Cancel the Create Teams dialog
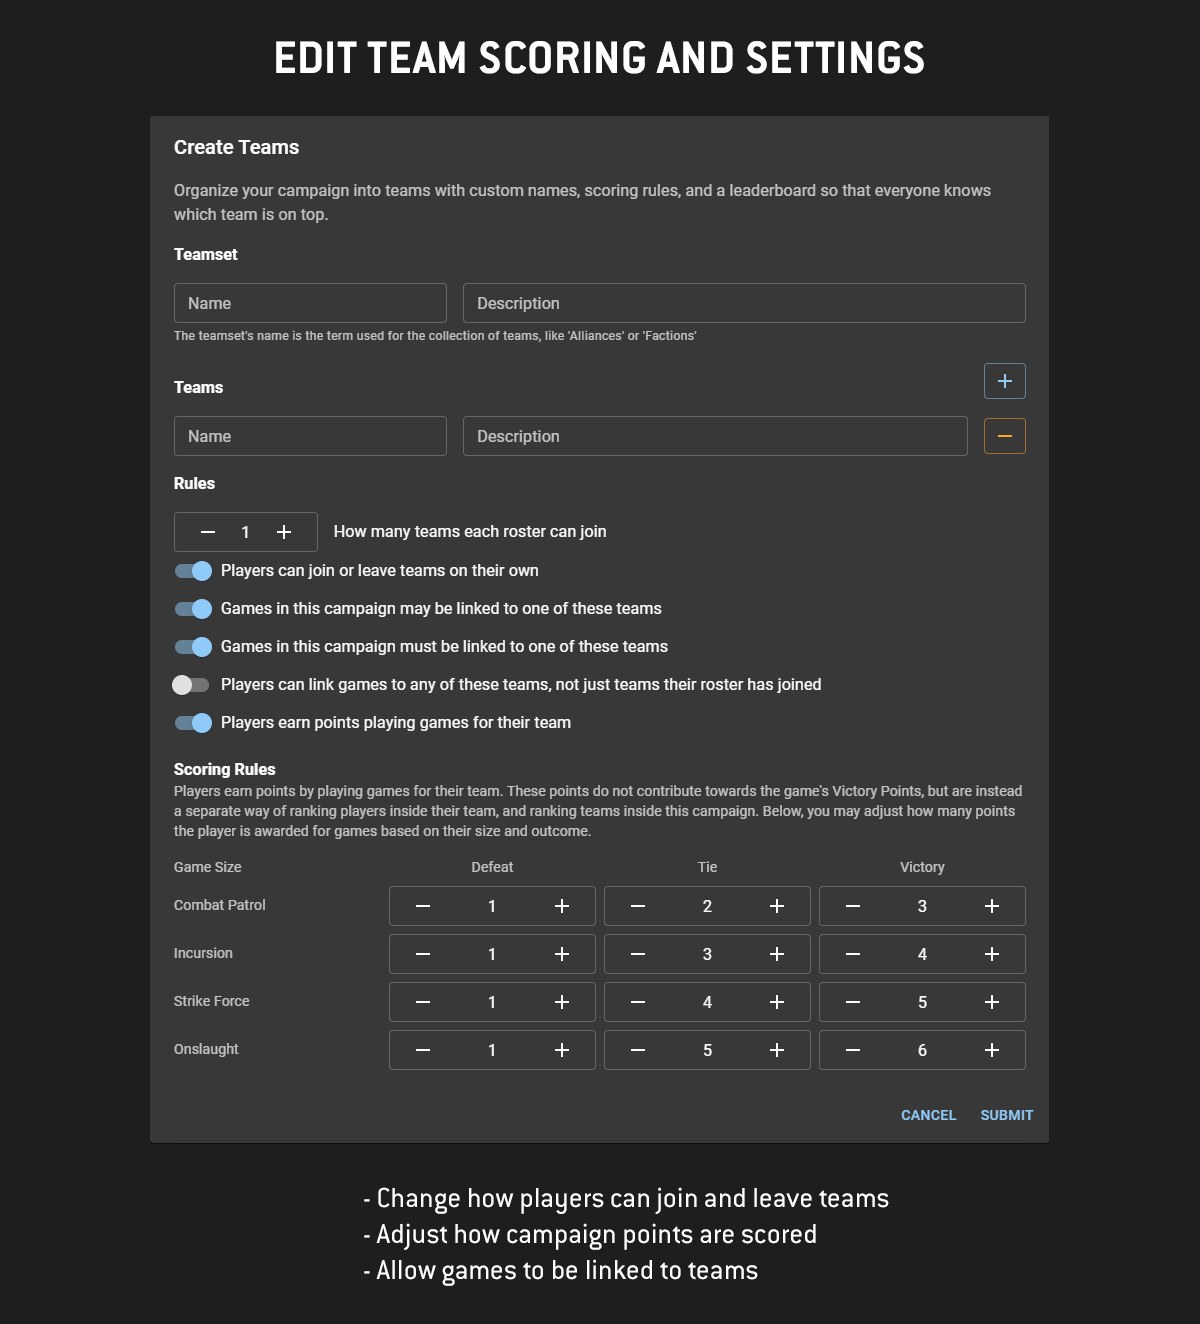Viewport: 1200px width, 1324px height. coord(928,1115)
